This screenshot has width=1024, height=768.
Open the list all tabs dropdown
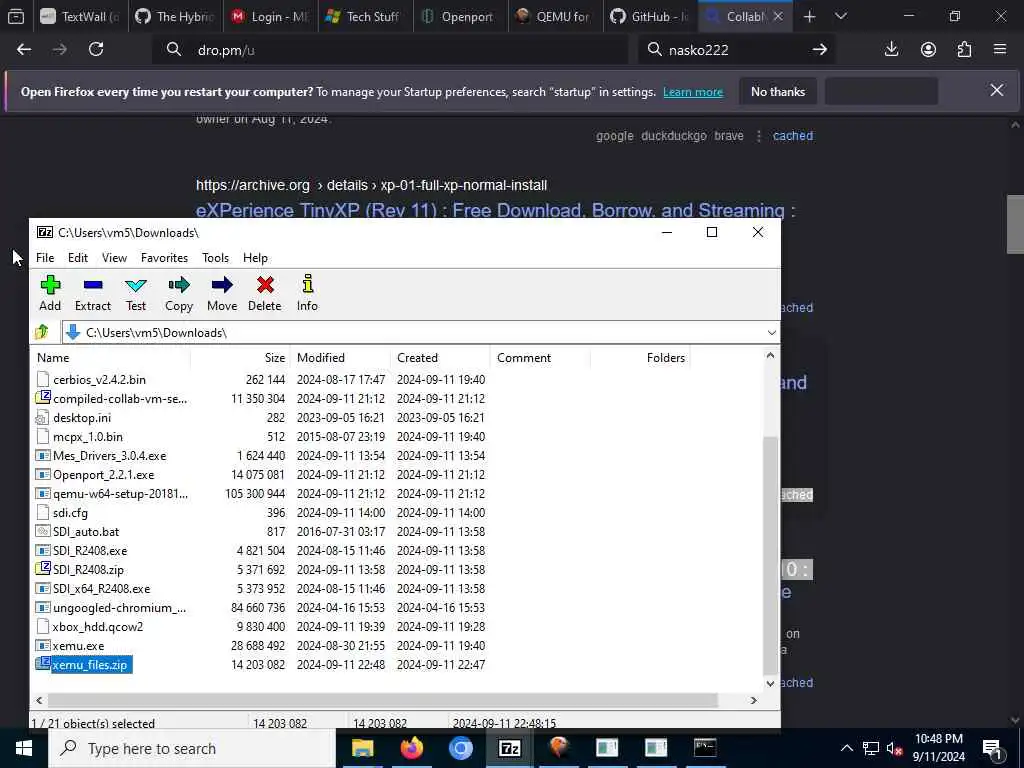841,16
